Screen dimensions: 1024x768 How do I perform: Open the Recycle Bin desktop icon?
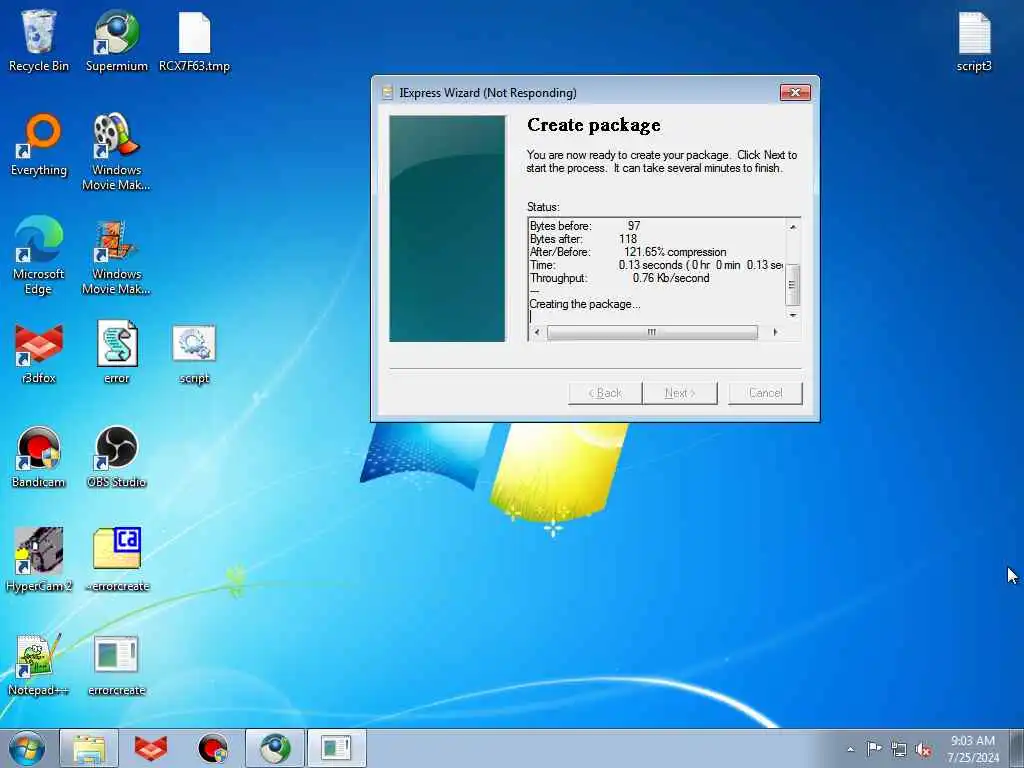[39, 40]
